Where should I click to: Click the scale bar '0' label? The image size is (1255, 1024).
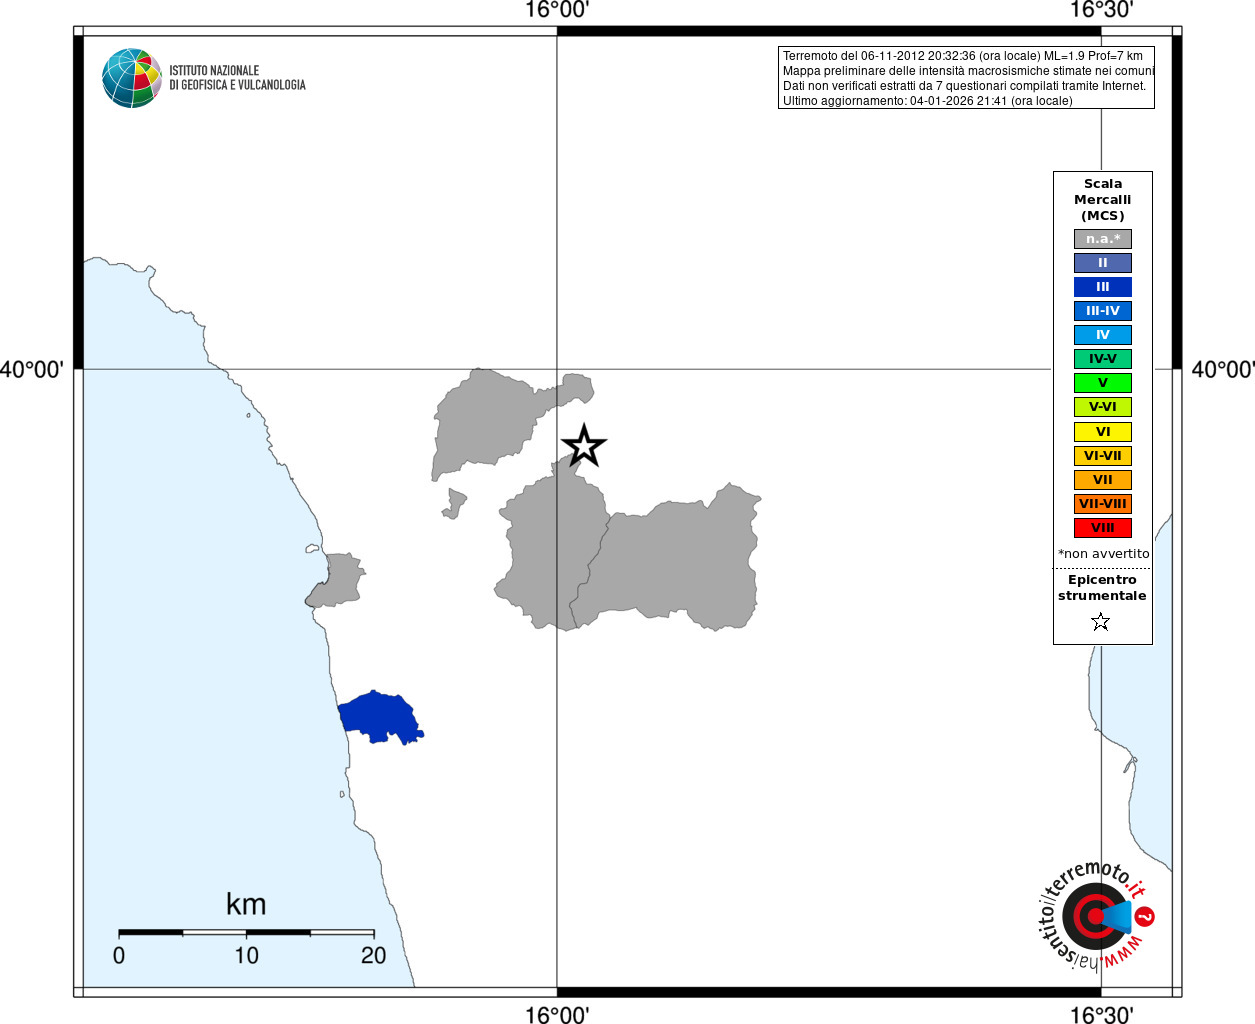pos(119,955)
